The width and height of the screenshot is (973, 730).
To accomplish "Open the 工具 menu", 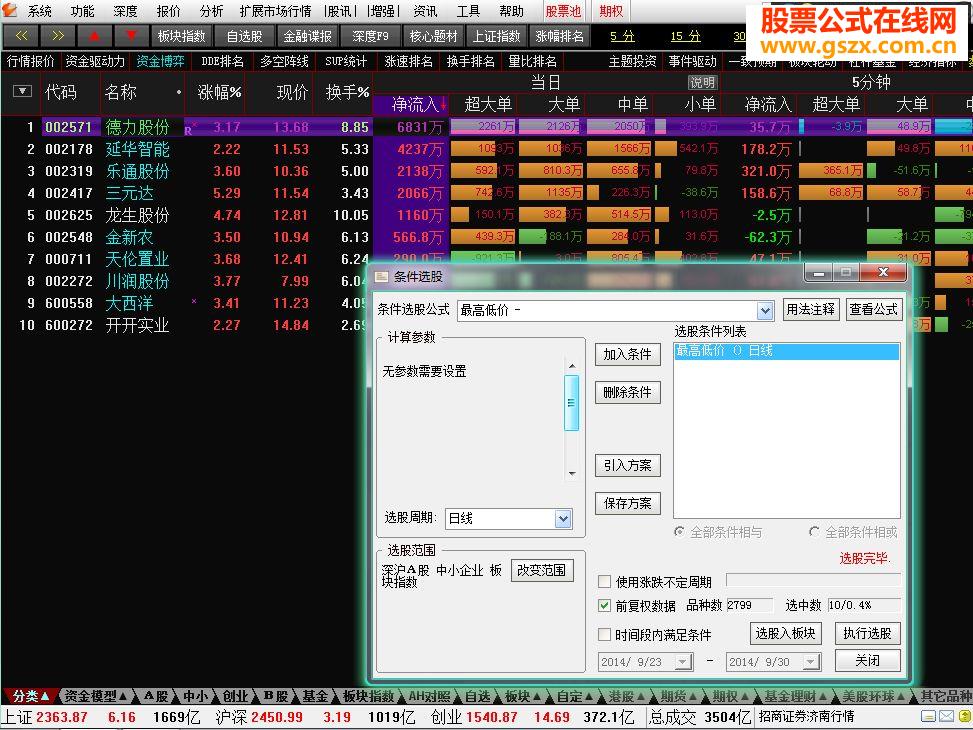I will 469,11.
